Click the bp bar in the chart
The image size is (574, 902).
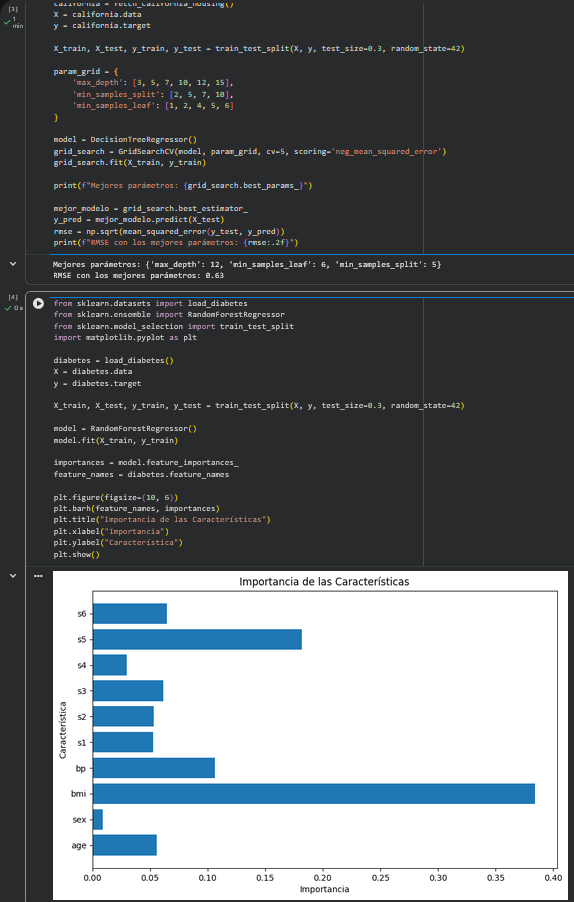point(154,768)
